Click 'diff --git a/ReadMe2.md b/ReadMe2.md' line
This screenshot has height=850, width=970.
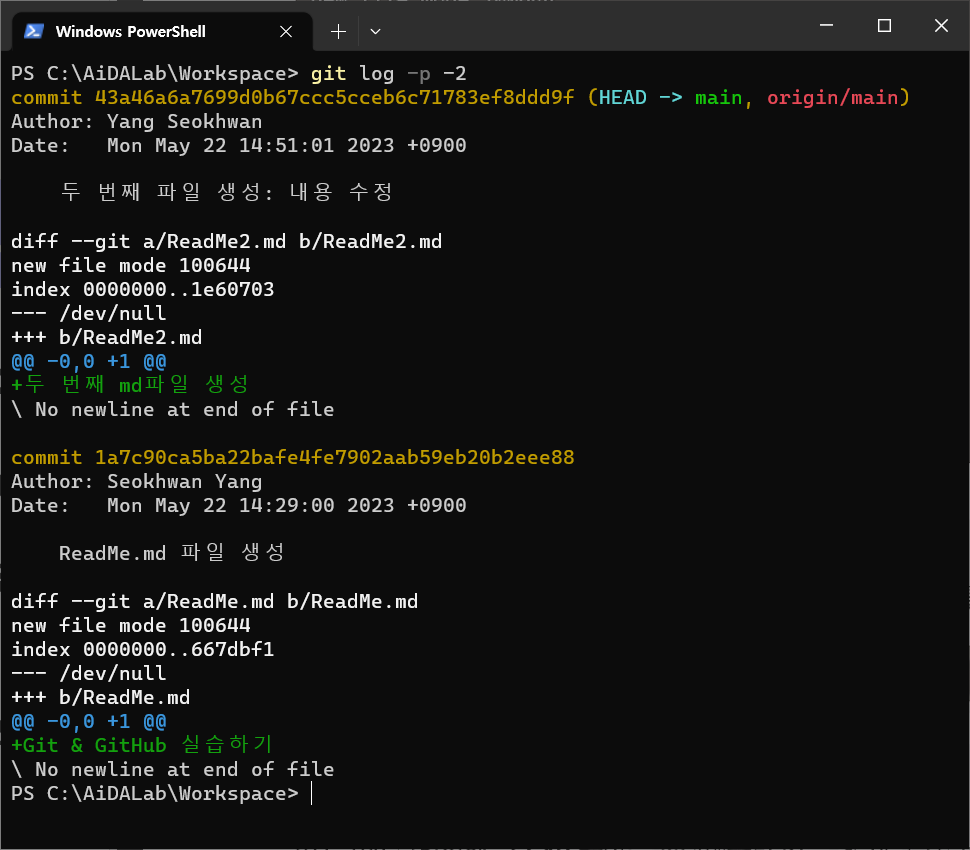coord(226,241)
